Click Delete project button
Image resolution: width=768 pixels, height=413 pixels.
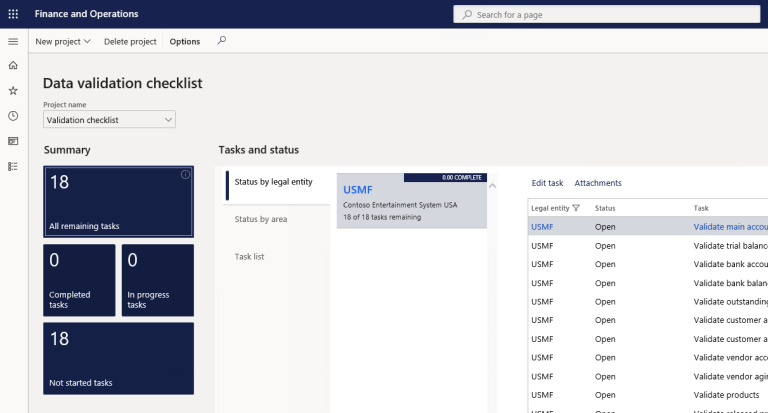(130, 41)
